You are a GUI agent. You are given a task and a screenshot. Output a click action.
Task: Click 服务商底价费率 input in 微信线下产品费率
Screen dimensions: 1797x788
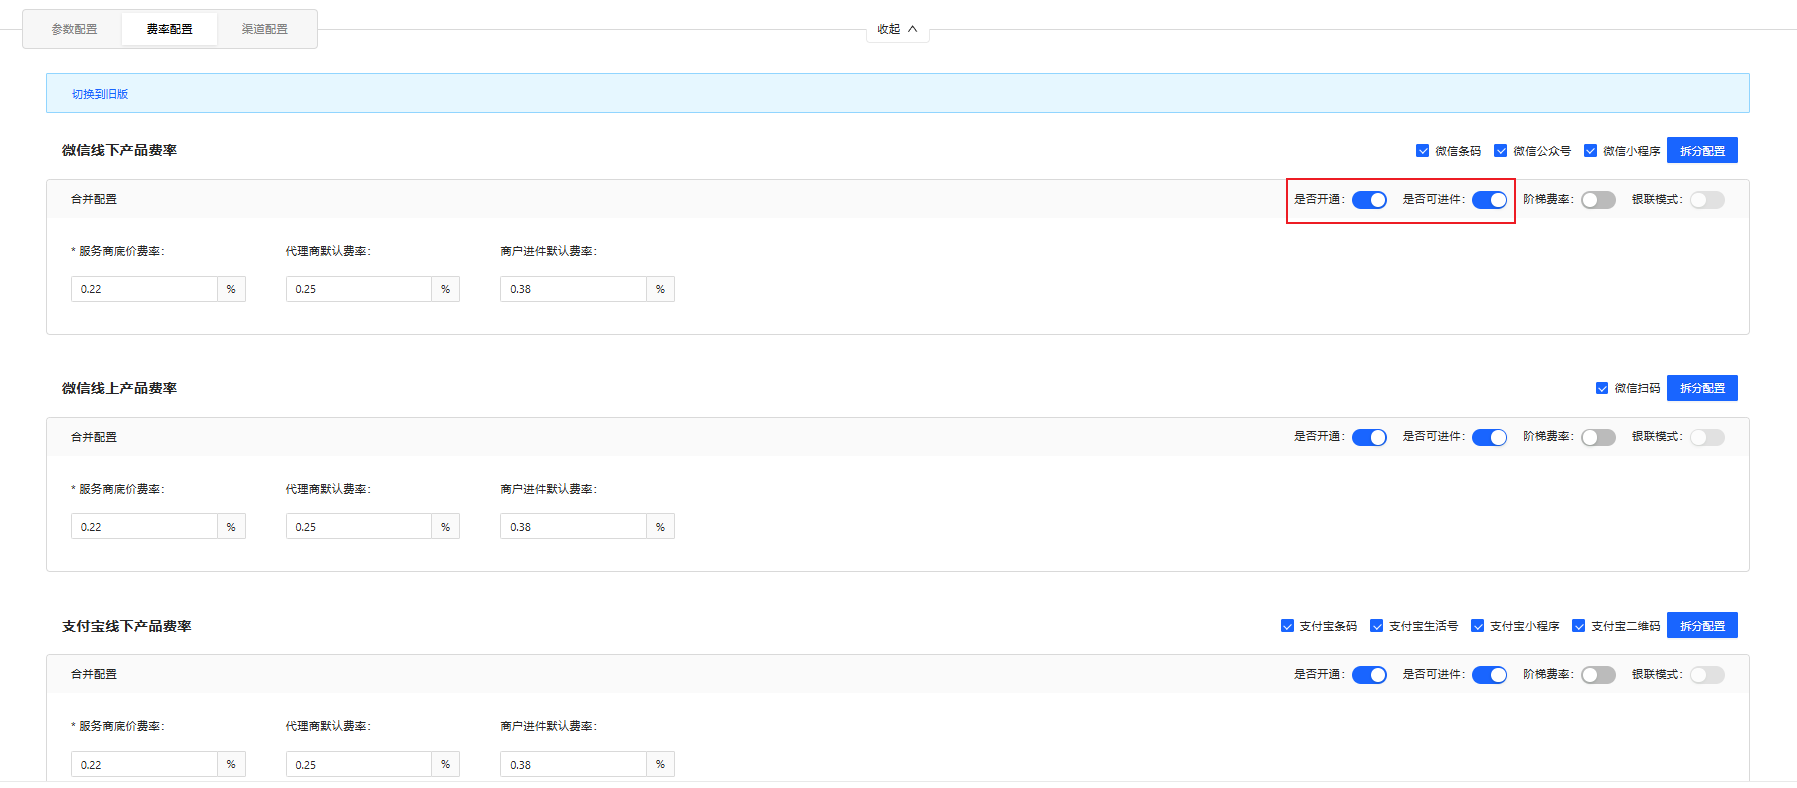pos(144,289)
